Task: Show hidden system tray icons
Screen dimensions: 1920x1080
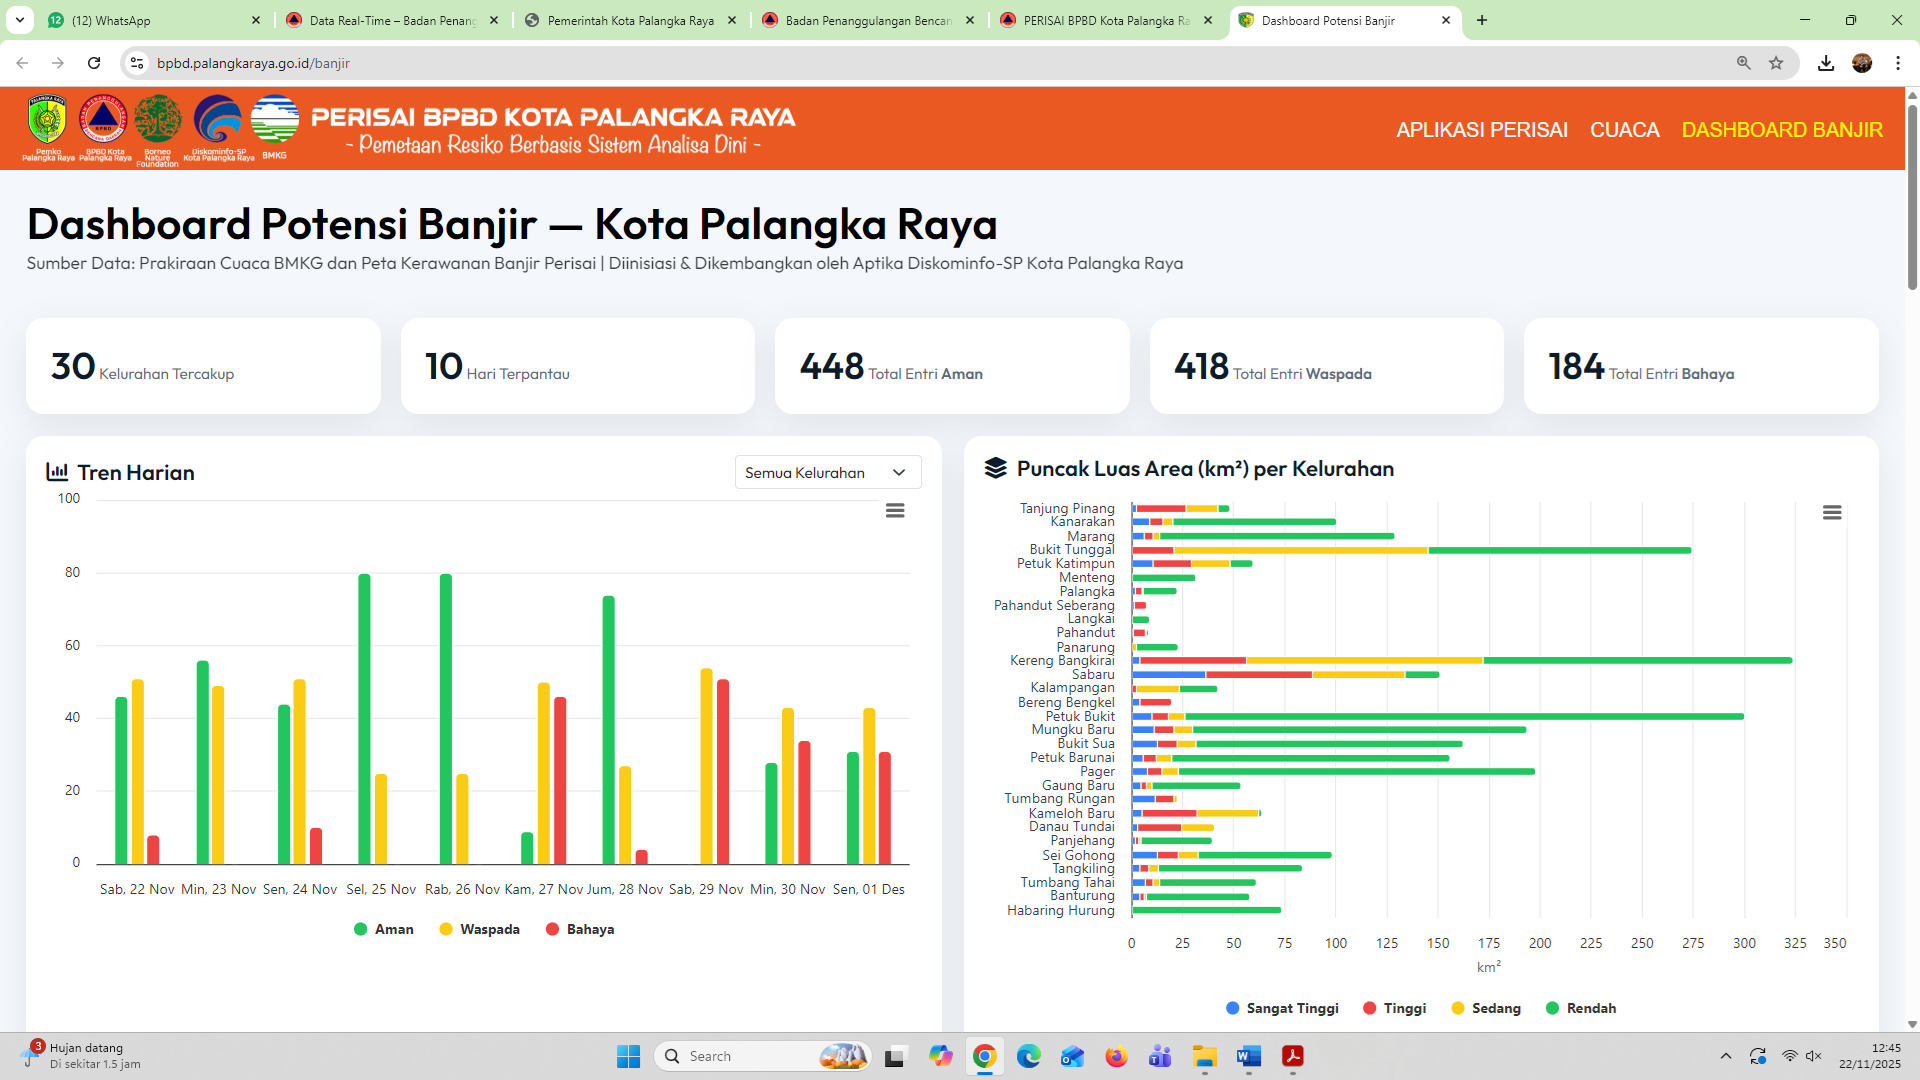Action: 1725,1056
